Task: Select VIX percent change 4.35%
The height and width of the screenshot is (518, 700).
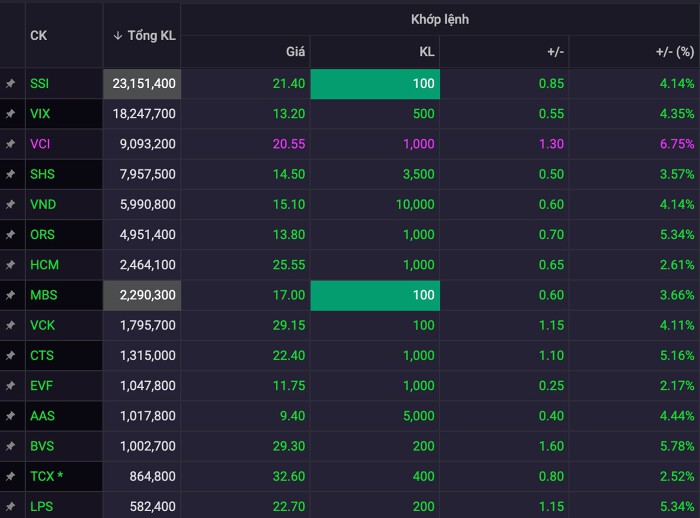Action: 677,114
